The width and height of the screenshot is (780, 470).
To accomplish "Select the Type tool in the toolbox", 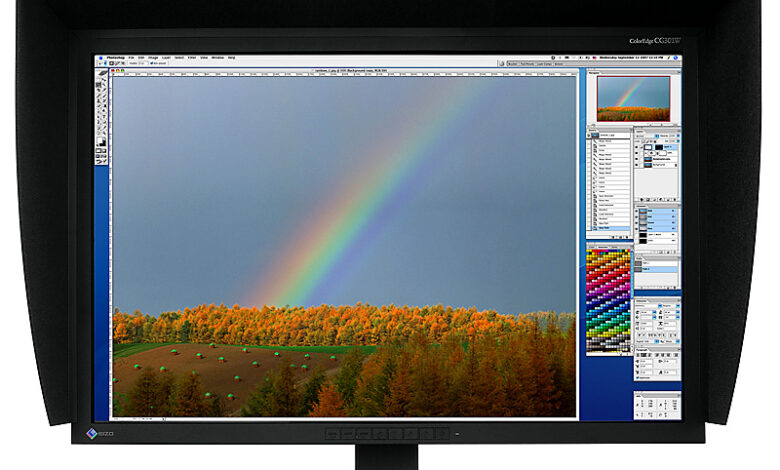I will [104, 116].
